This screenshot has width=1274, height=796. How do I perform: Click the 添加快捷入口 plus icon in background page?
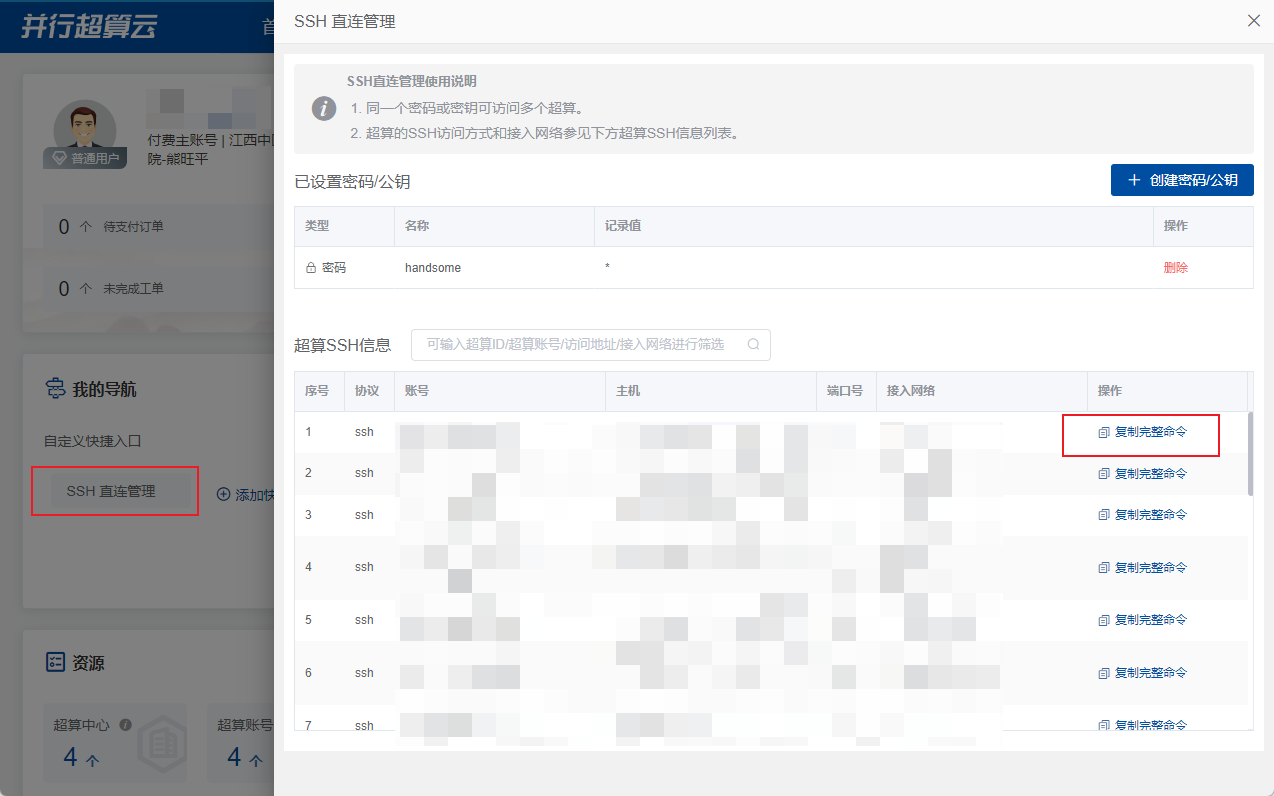click(x=223, y=494)
